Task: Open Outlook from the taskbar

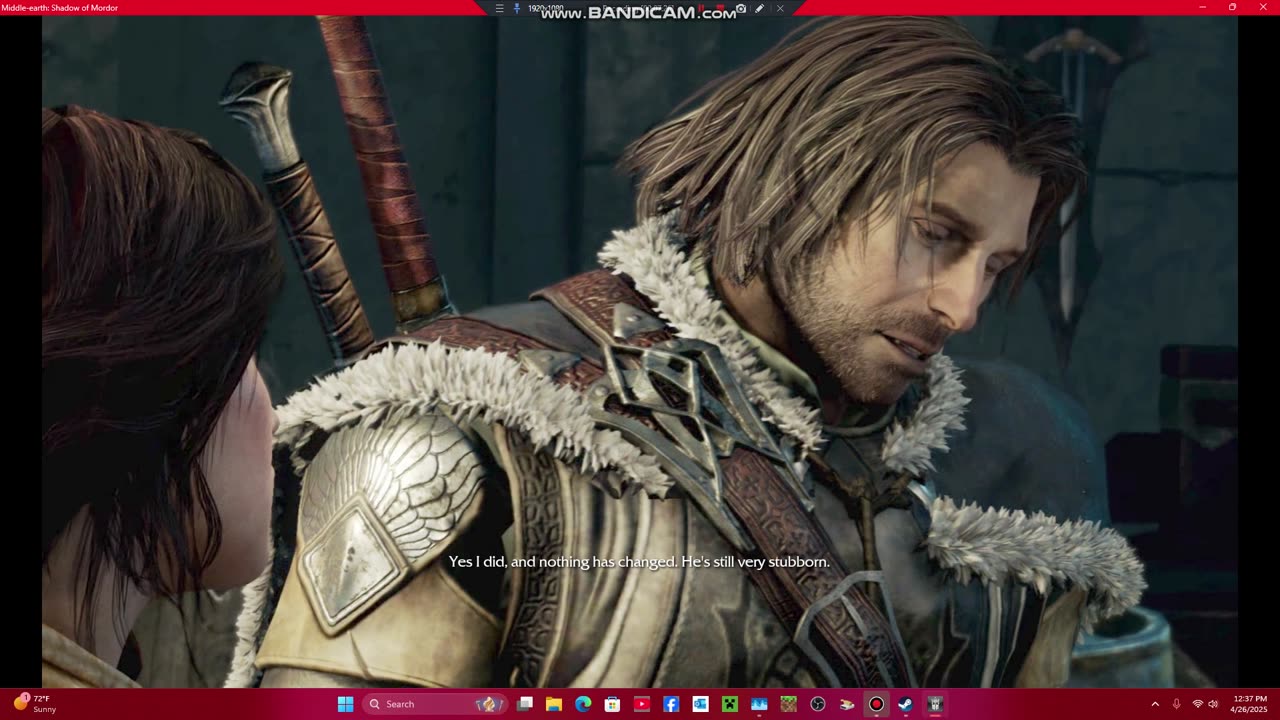Action: point(700,704)
